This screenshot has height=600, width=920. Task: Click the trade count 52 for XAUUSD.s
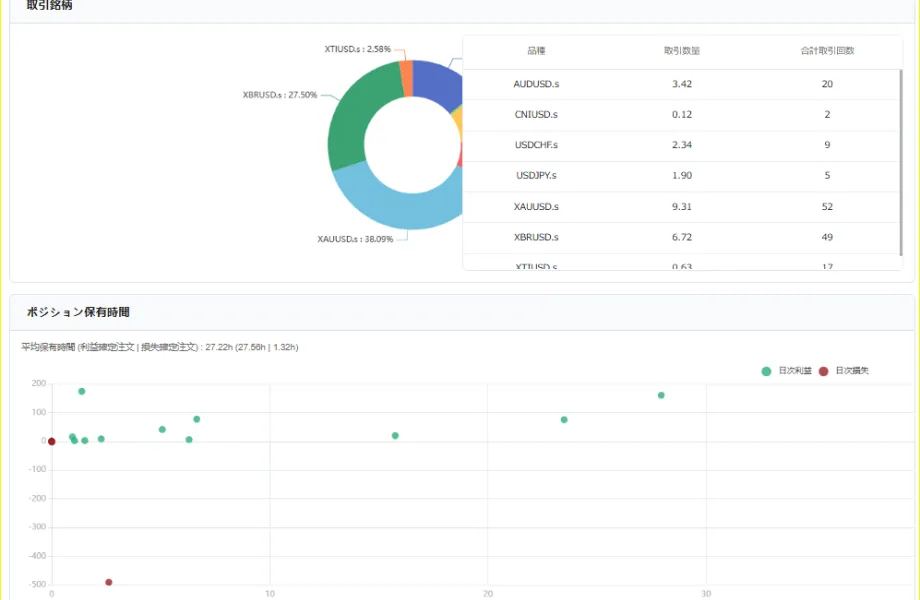click(827, 206)
